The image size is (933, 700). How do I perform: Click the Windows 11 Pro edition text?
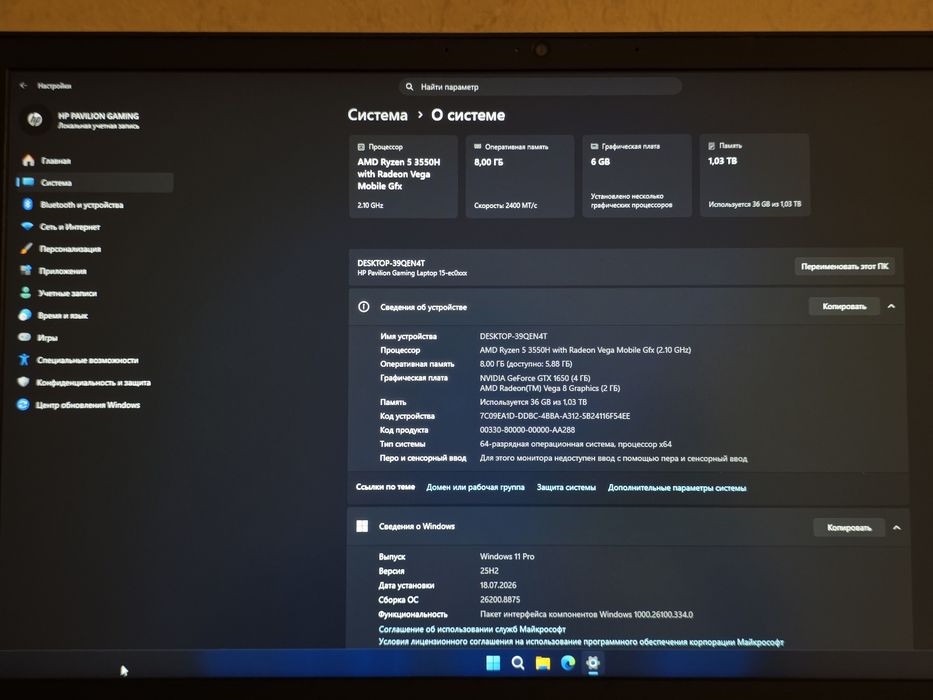coord(507,556)
